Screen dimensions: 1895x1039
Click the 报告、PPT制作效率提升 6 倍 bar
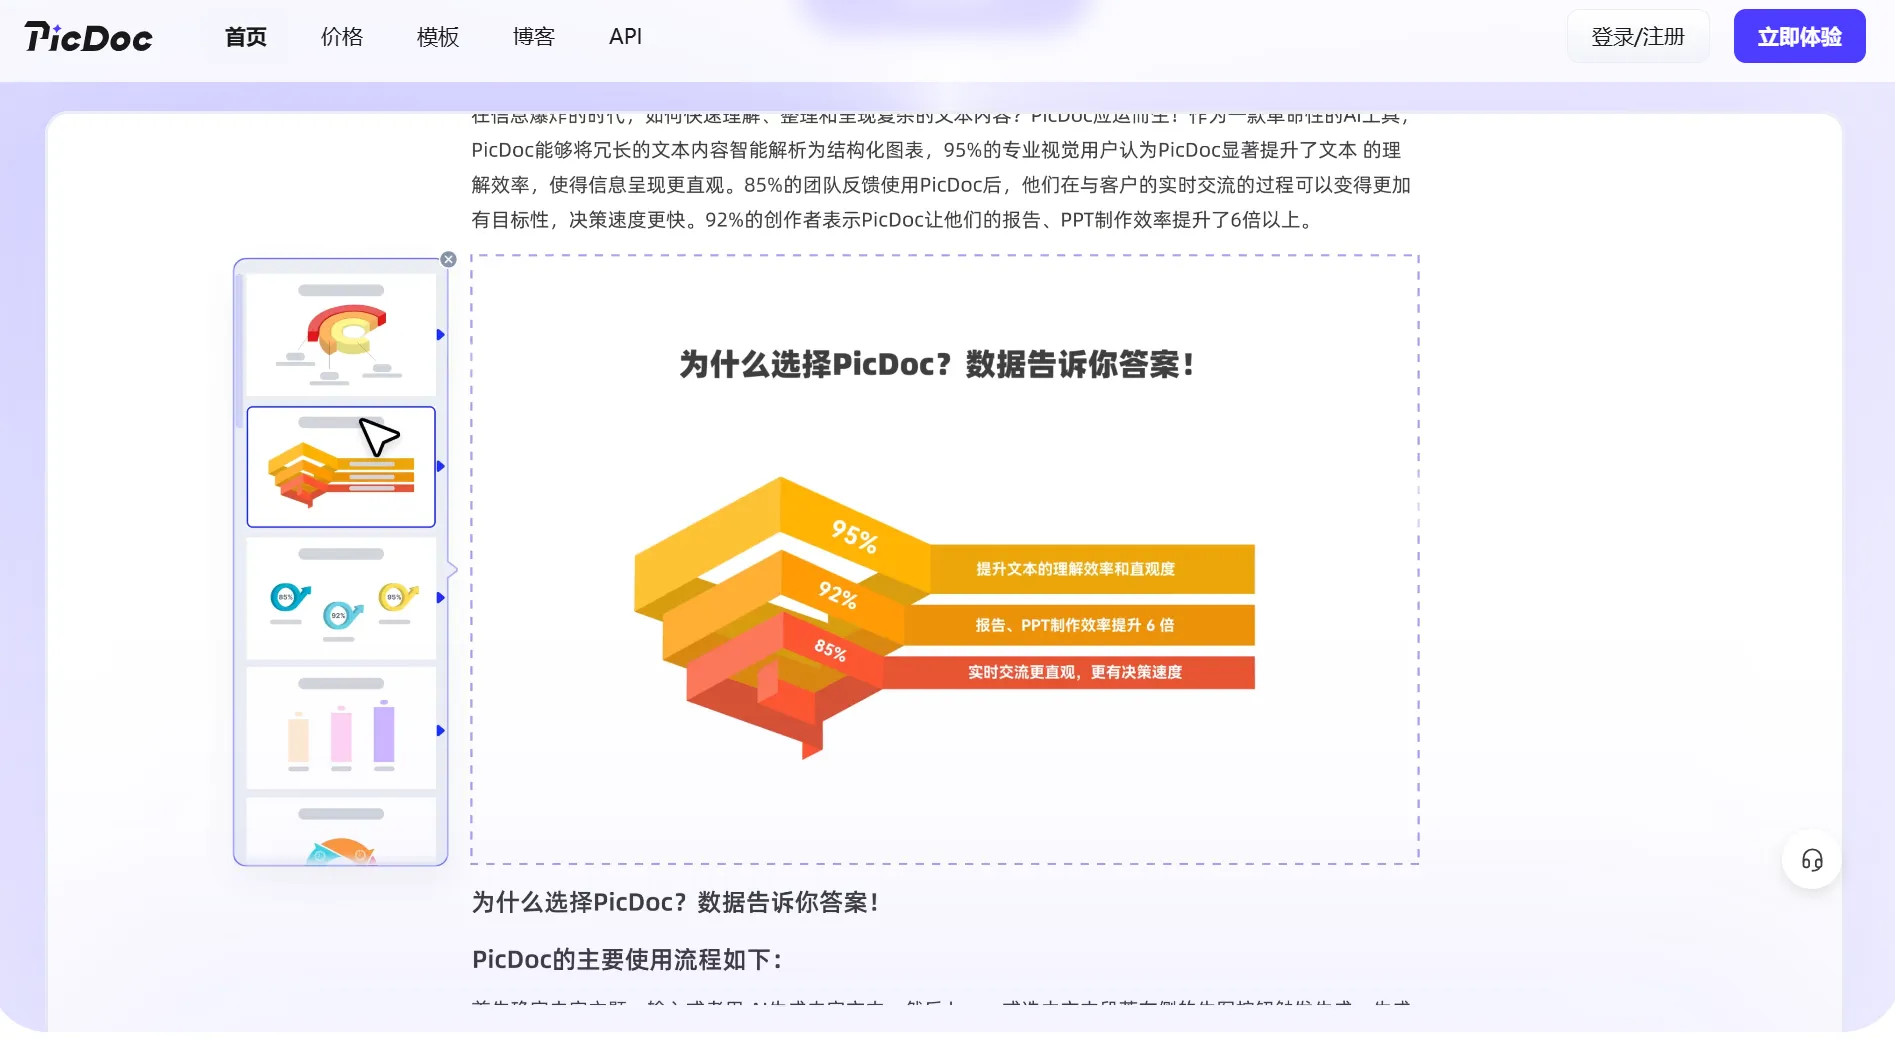pos(1079,625)
